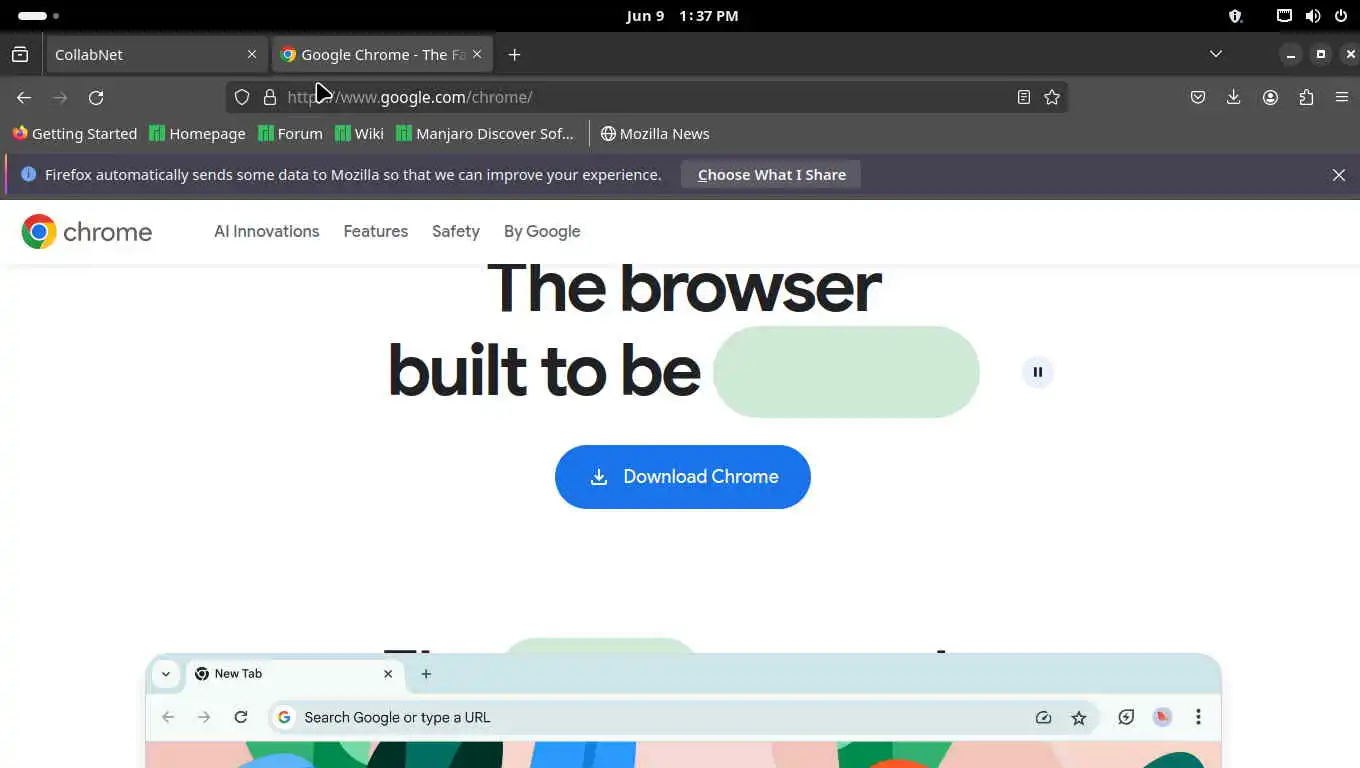Go back one page in Firefox
The image size is (1360, 768).
point(24,97)
